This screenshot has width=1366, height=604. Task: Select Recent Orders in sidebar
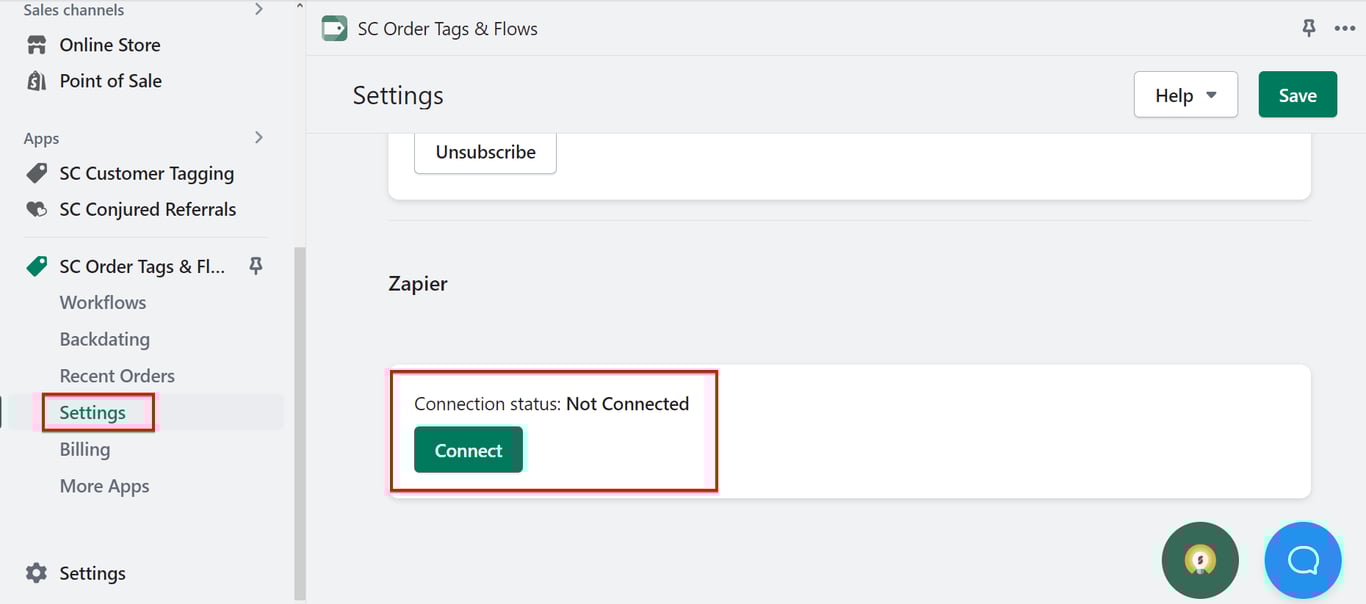point(117,376)
